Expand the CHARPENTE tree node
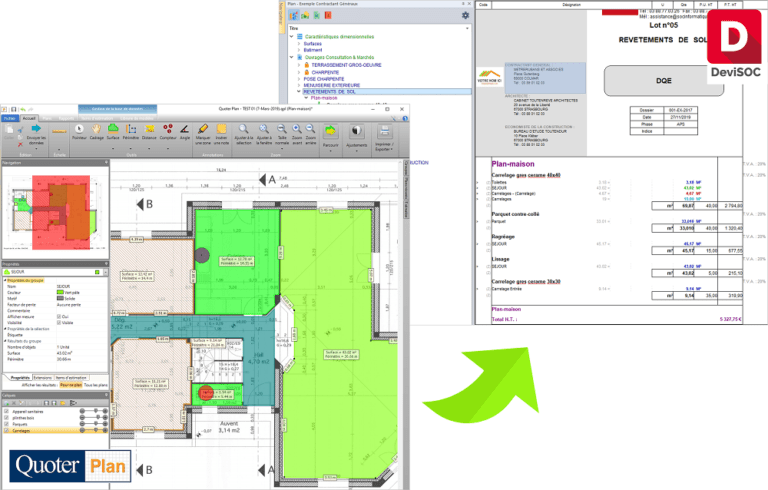Image resolution: width=768 pixels, height=490 pixels. pos(299,72)
